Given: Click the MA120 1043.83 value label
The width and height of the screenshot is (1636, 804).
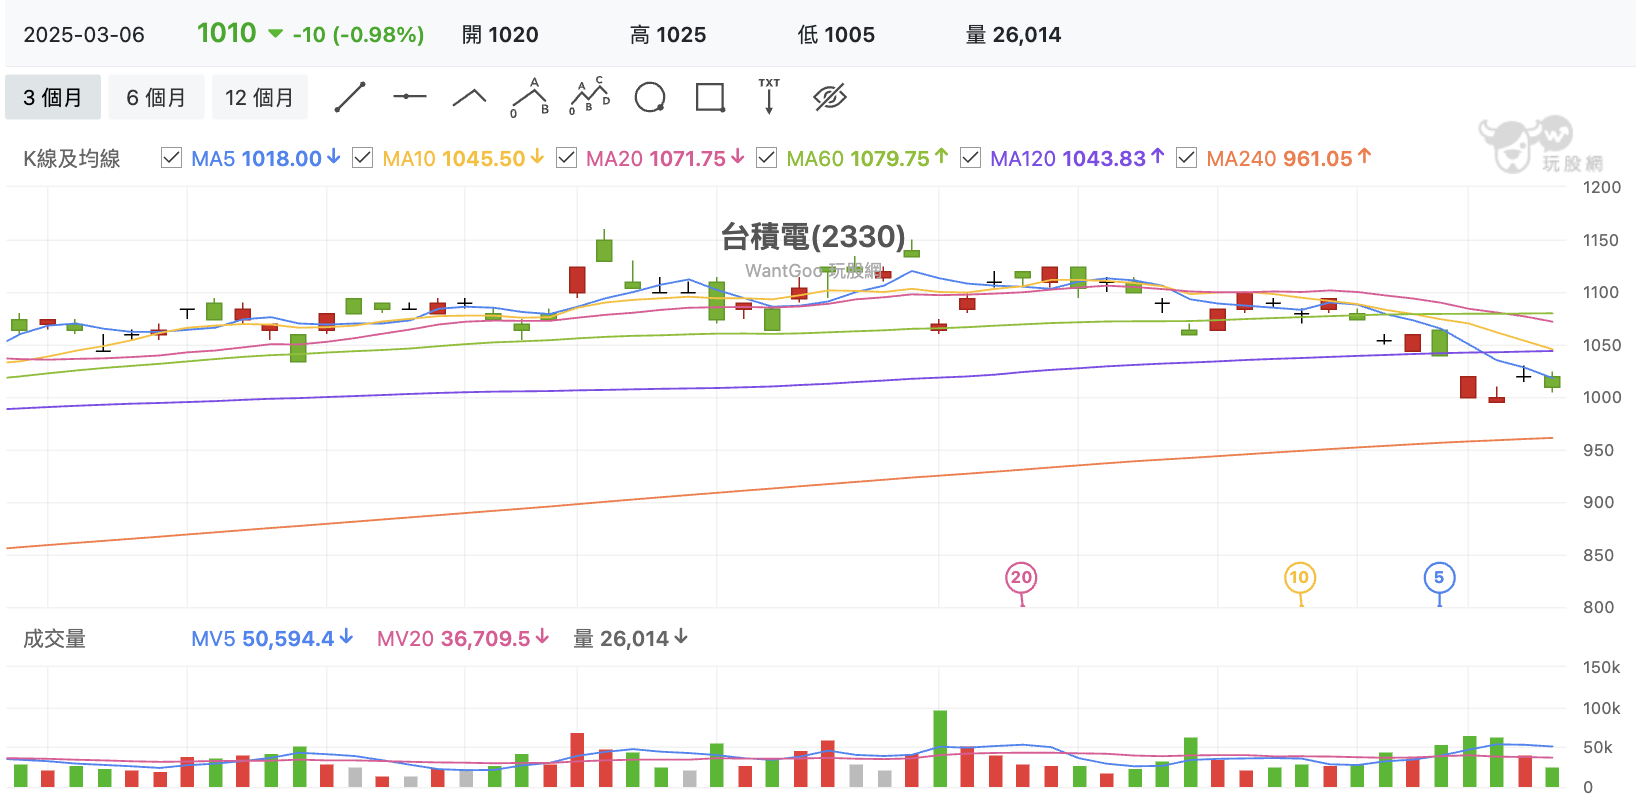Looking at the screenshot, I should [1077, 158].
